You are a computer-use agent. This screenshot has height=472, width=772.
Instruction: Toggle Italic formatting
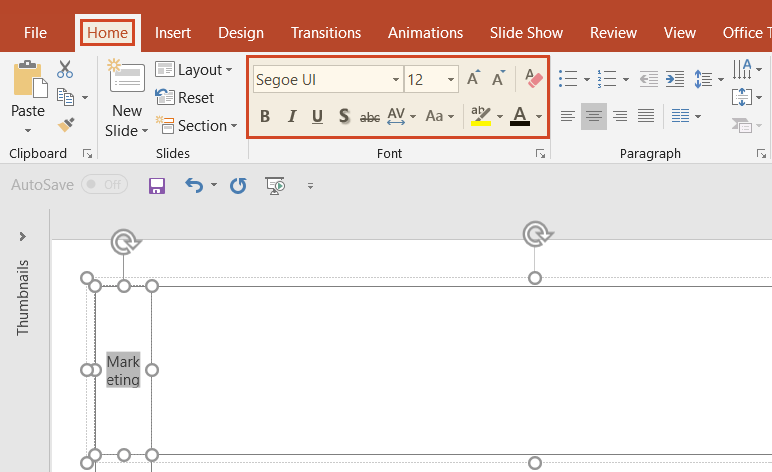pos(292,116)
